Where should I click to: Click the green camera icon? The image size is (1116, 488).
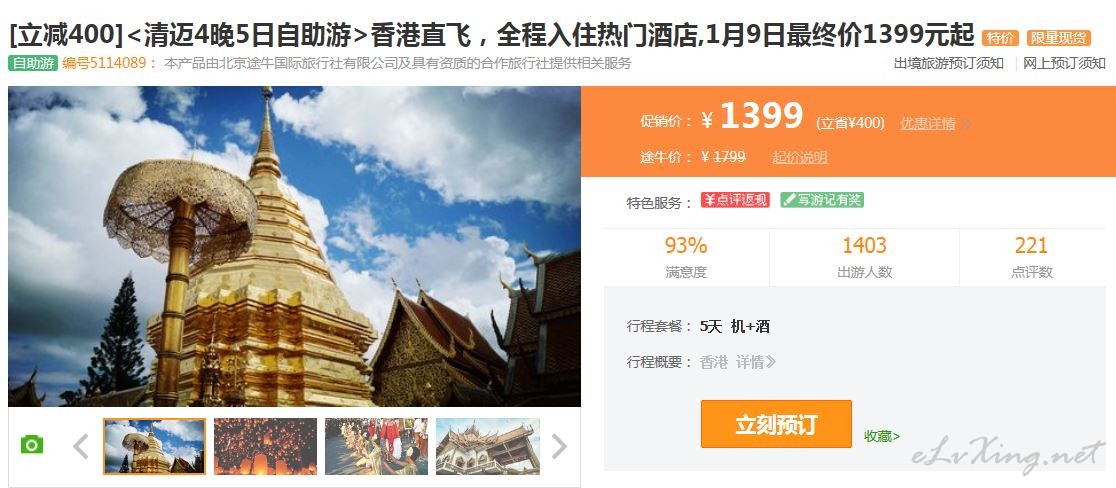(x=32, y=445)
